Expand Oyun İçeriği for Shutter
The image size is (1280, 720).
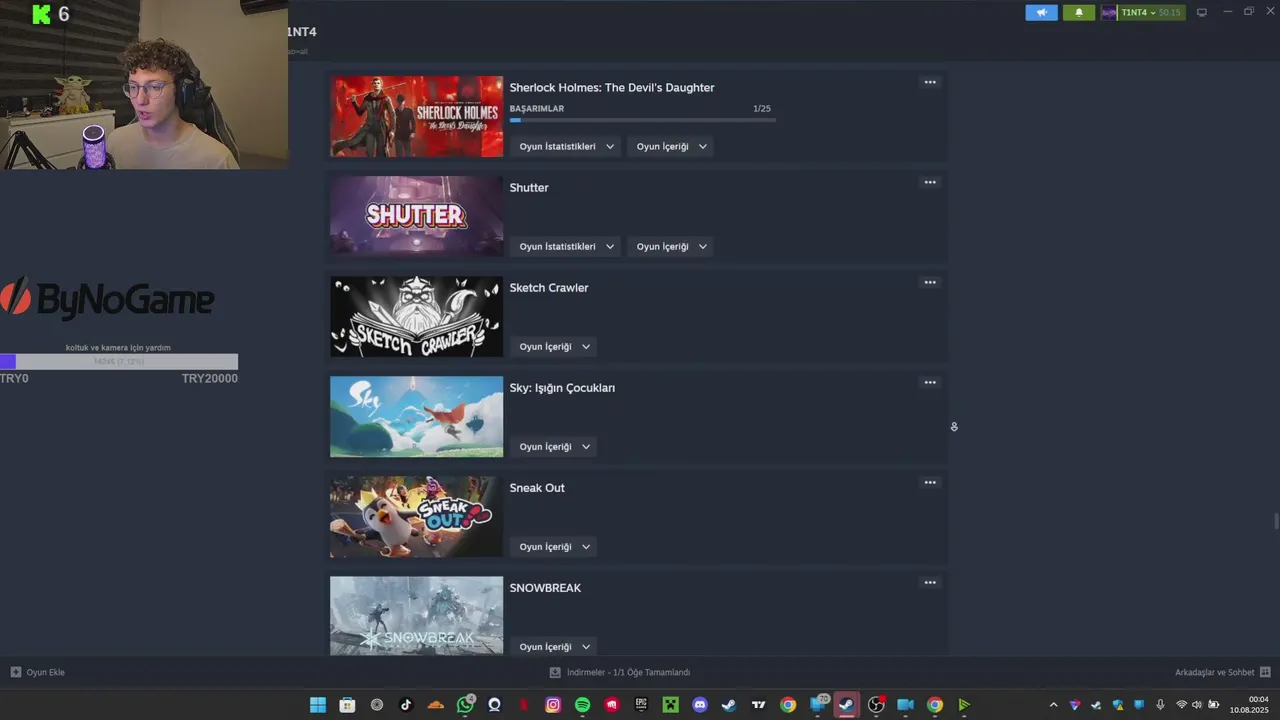point(670,246)
